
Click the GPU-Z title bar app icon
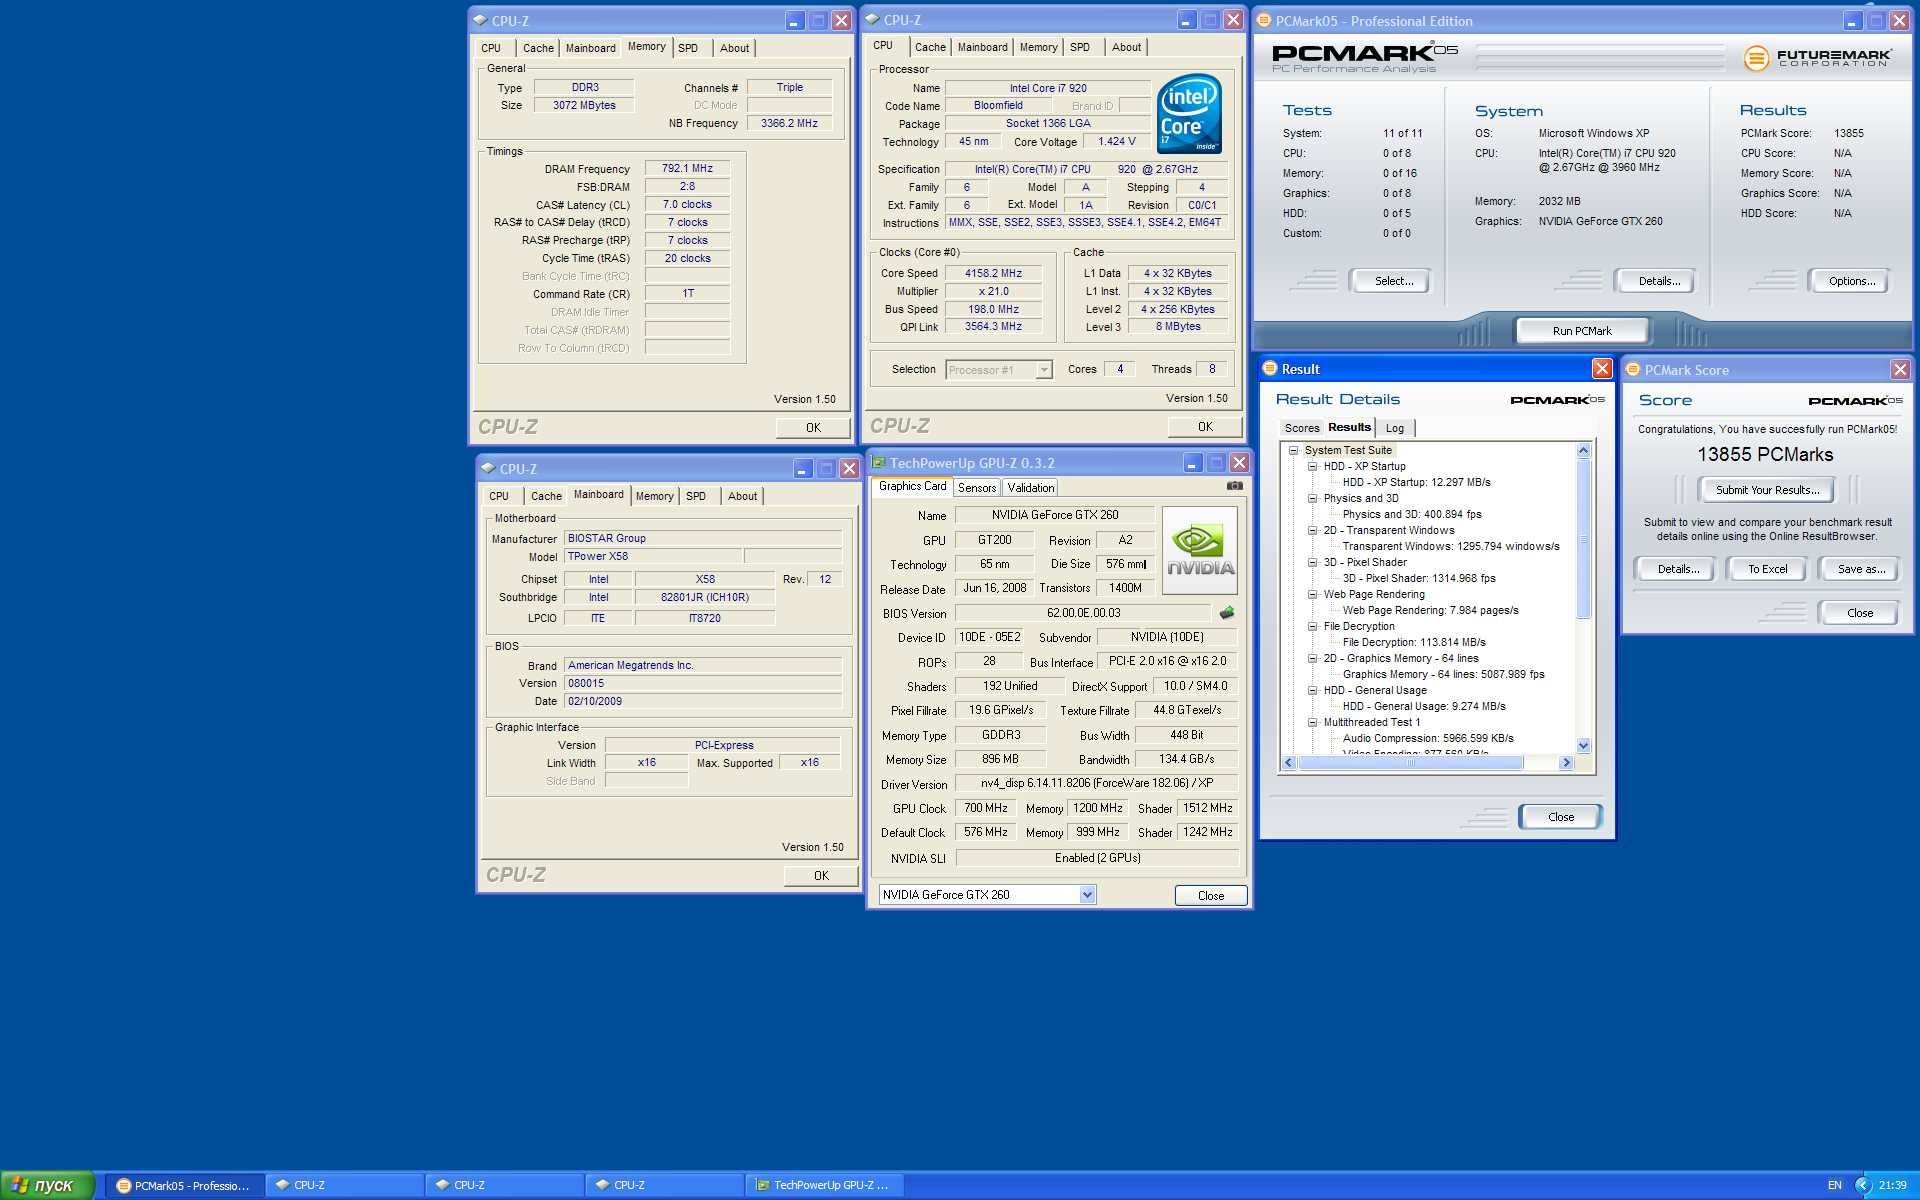(x=879, y=462)
